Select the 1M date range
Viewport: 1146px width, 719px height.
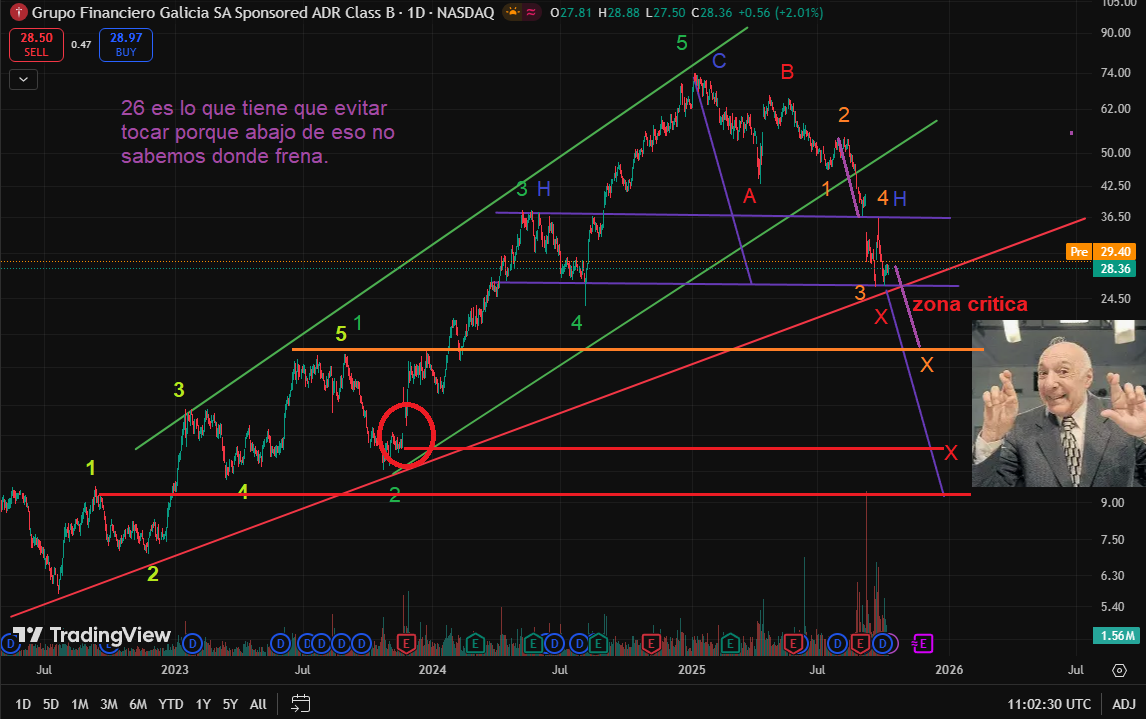(80, 704)
